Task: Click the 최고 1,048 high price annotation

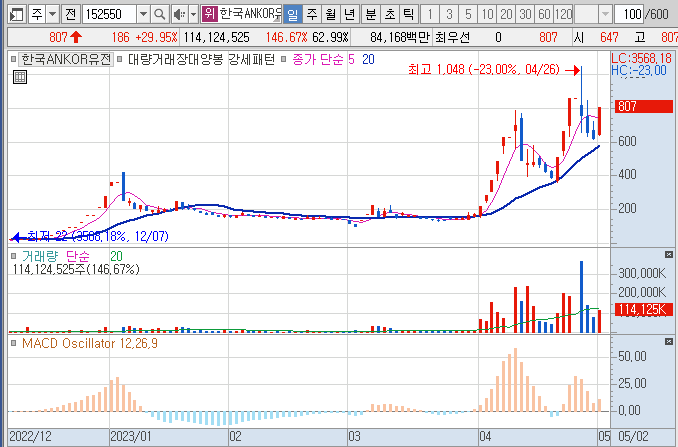Action: point(483,69)
